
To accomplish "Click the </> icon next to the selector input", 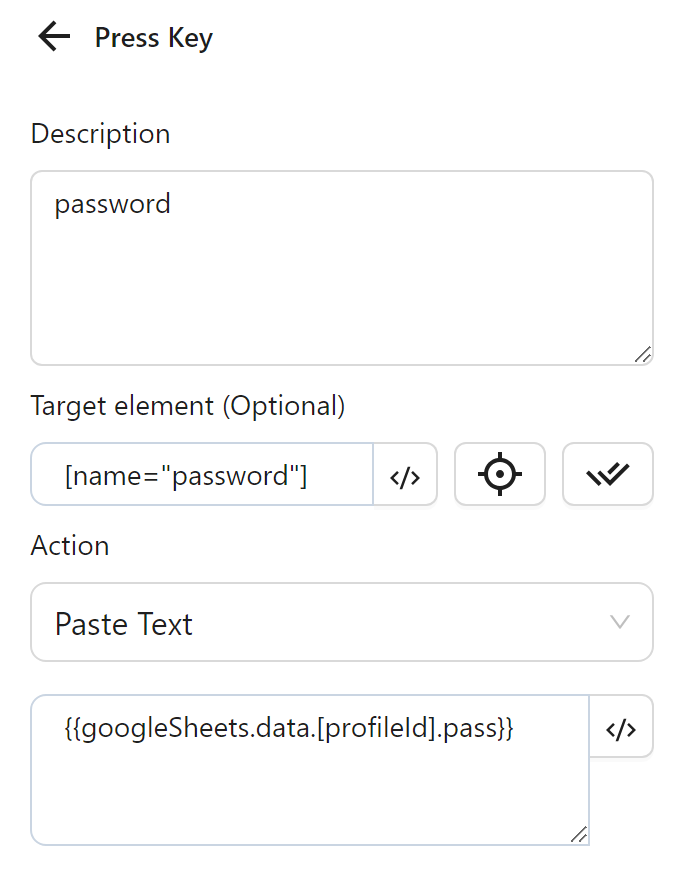I will (405, 474).
